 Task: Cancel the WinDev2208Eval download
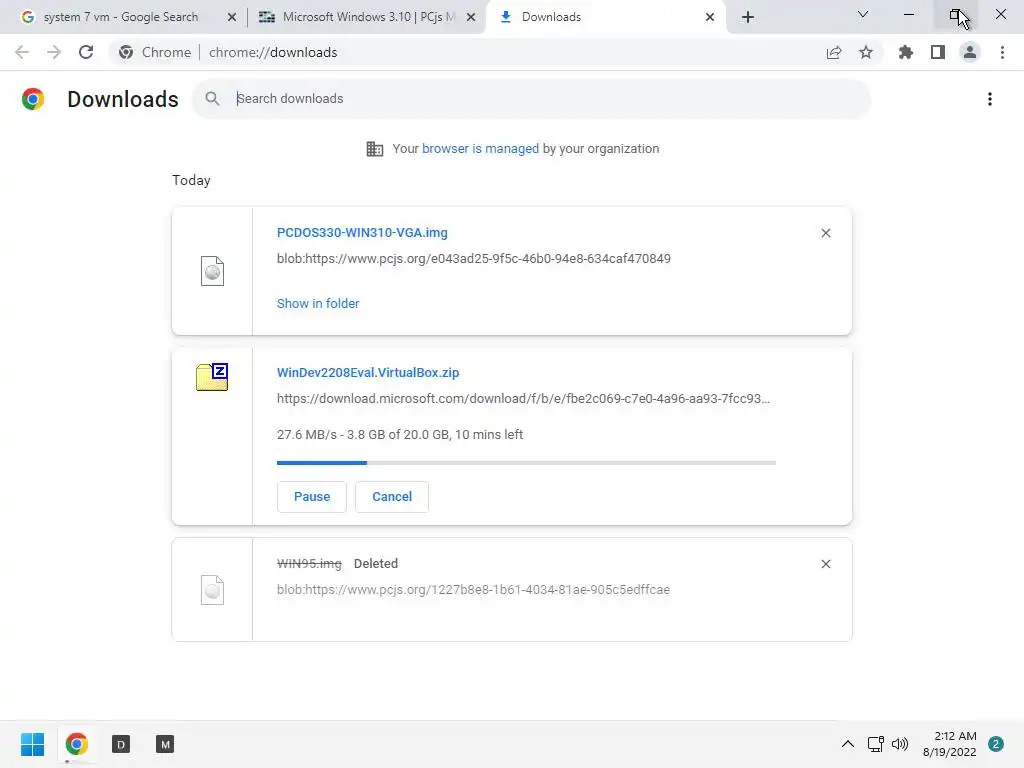(392, 497)
